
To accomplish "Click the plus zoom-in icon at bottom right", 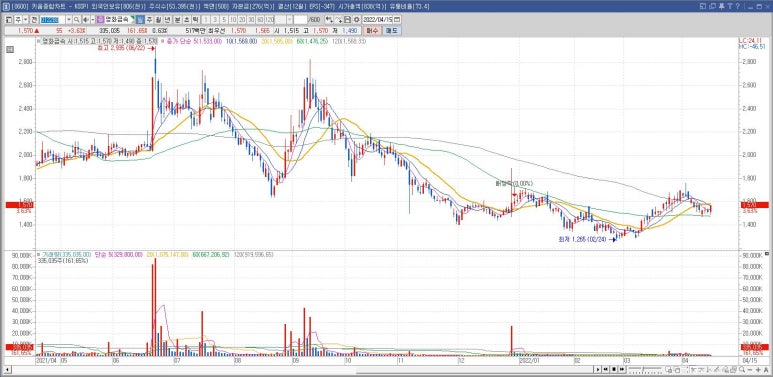I will (758, 370).
